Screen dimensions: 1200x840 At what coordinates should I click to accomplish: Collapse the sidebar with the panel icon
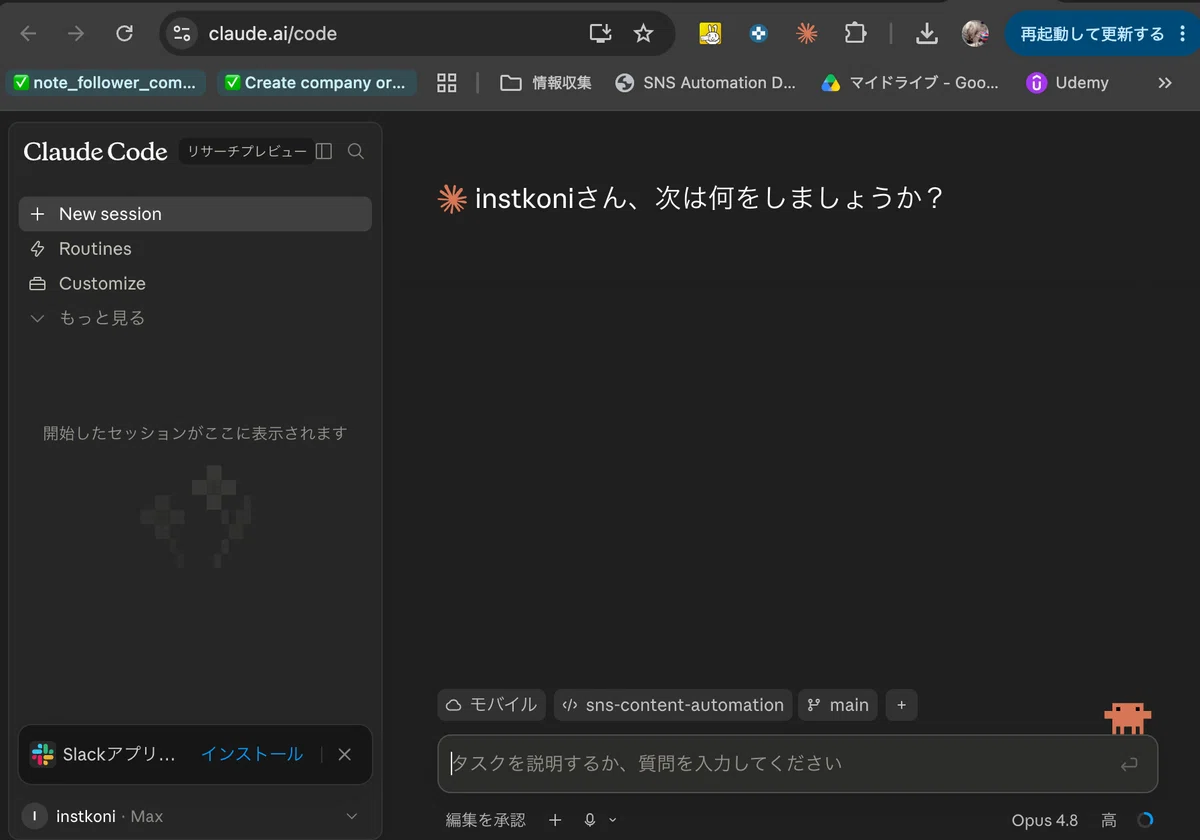(323, 151)
